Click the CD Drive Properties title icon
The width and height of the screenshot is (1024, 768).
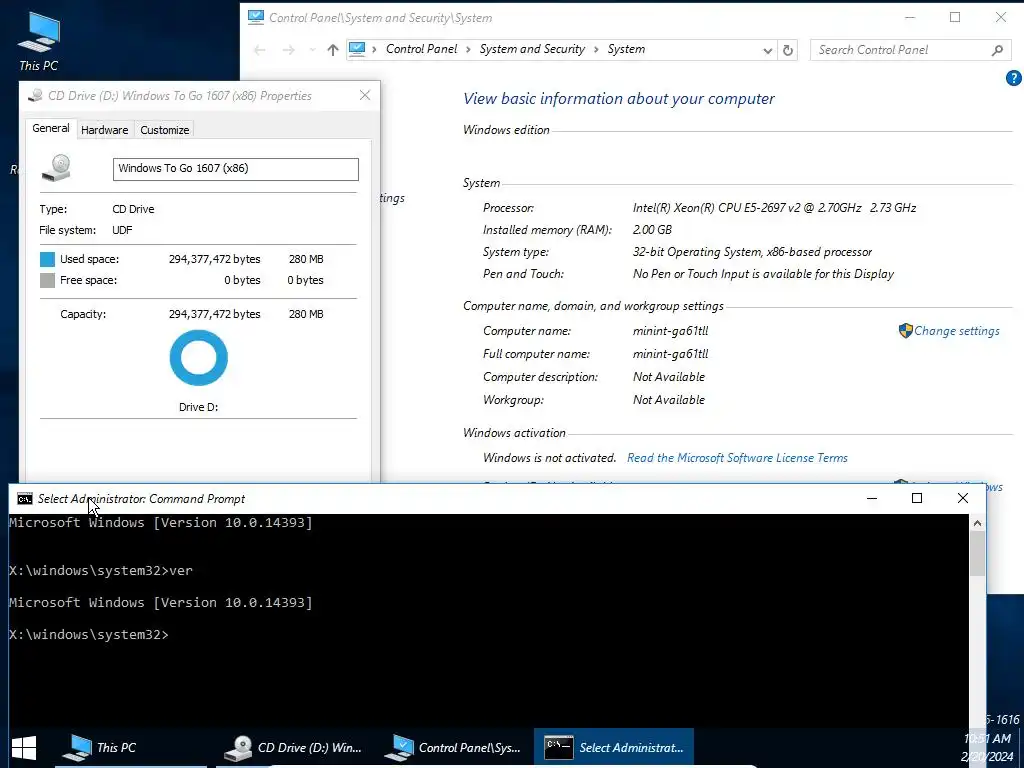click(x=35, y=96)
